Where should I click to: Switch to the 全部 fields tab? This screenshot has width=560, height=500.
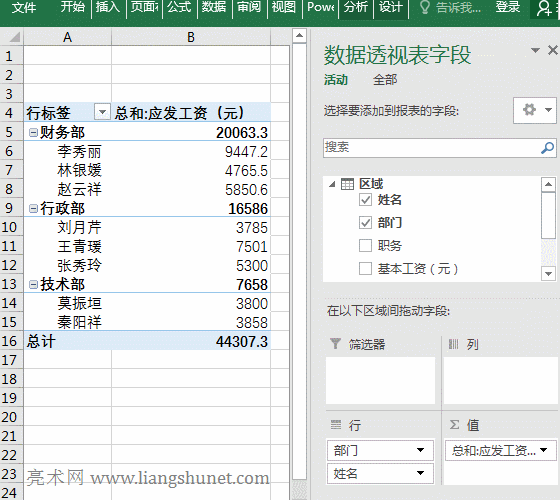pyautogui.click(x=385, y=80)
